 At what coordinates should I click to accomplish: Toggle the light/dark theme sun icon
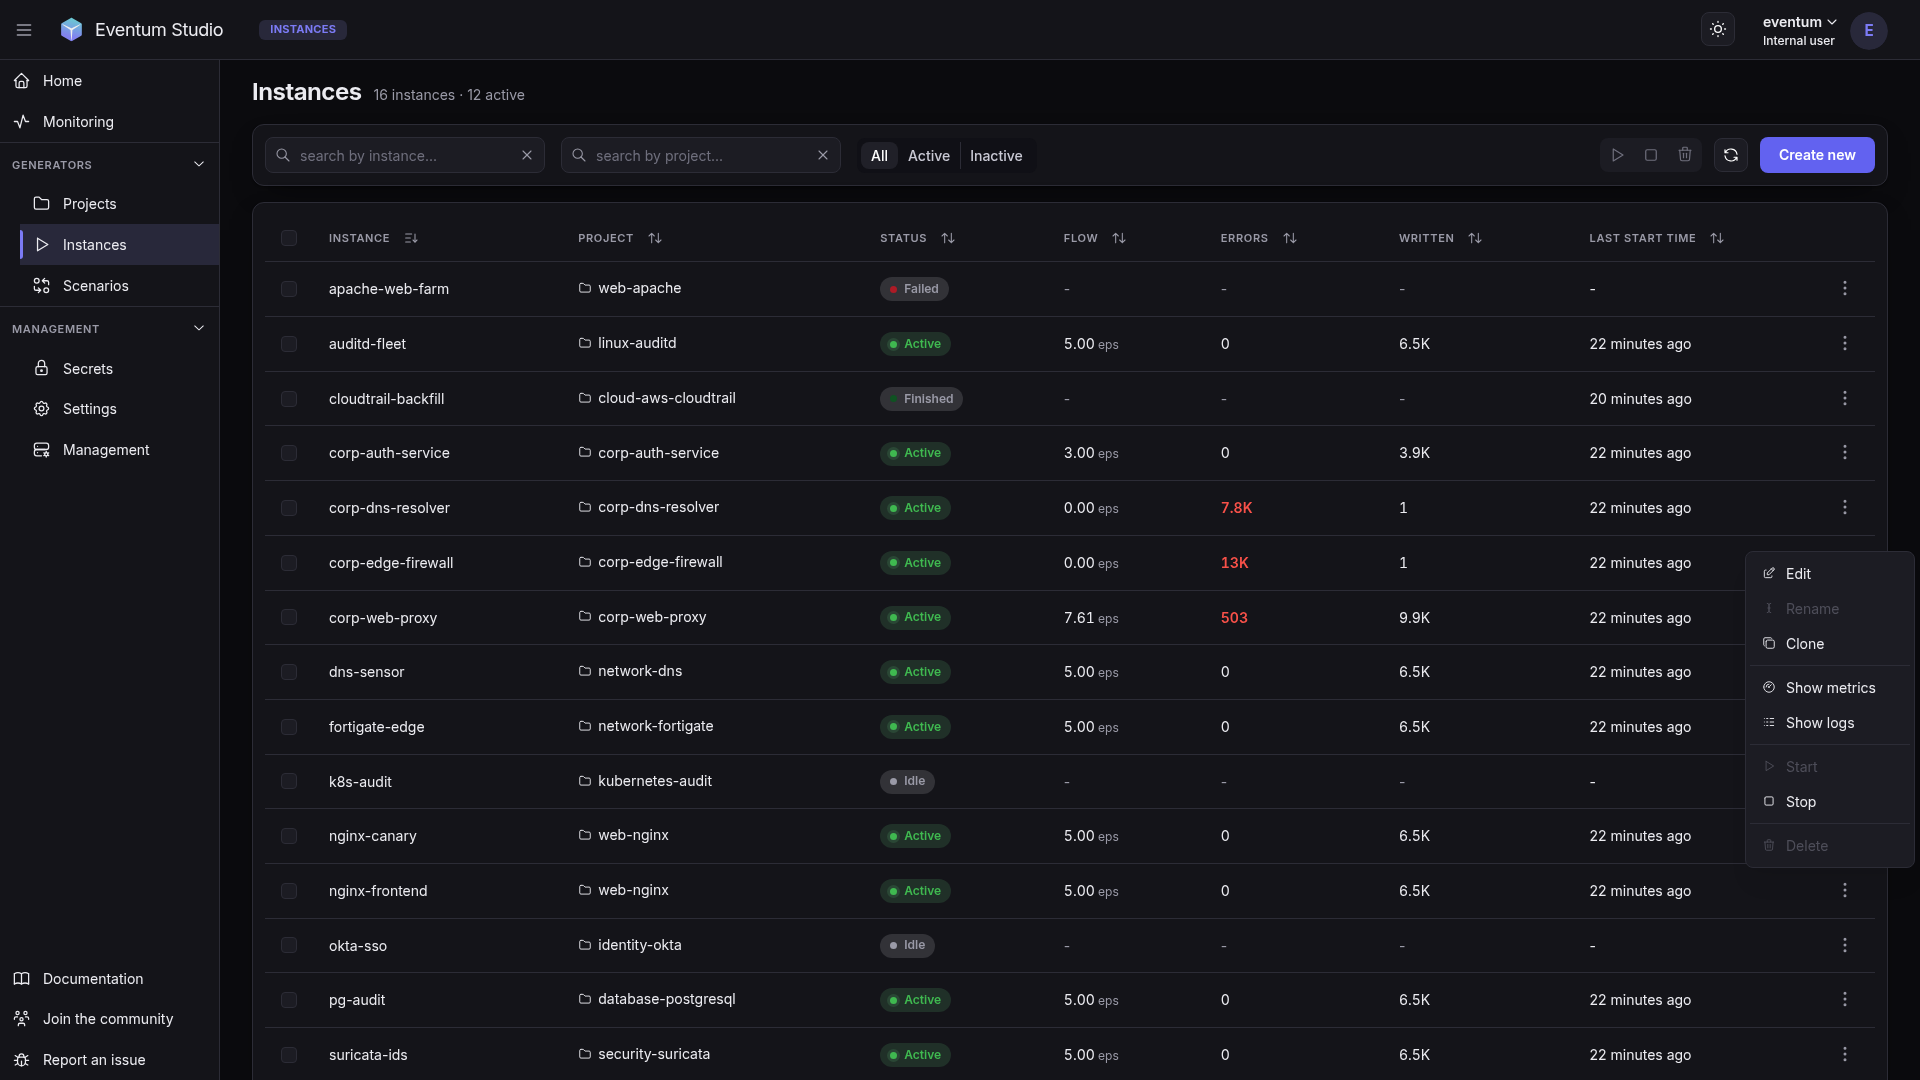(x=1718, y=30)
